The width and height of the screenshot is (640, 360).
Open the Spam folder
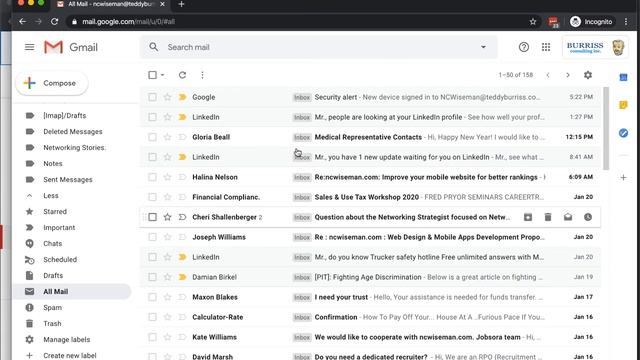(52, 307)
